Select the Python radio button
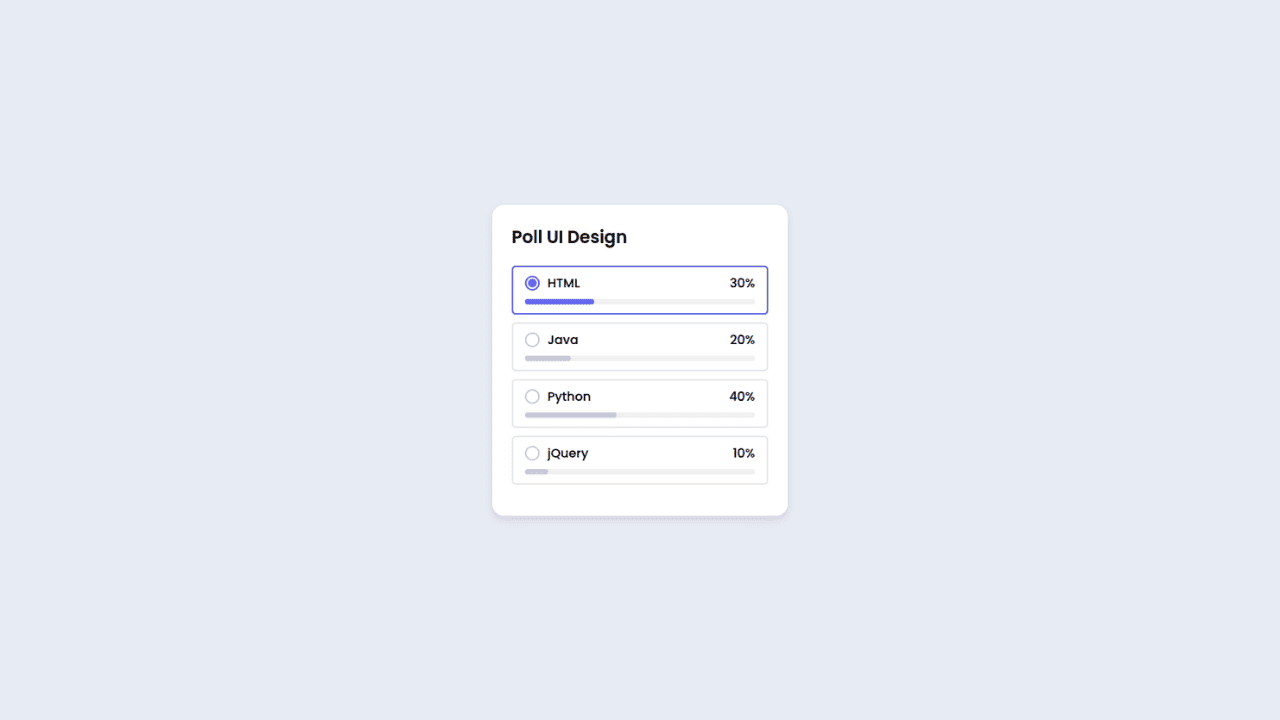Screen dimensions: 1280x720 coord(532,396)
